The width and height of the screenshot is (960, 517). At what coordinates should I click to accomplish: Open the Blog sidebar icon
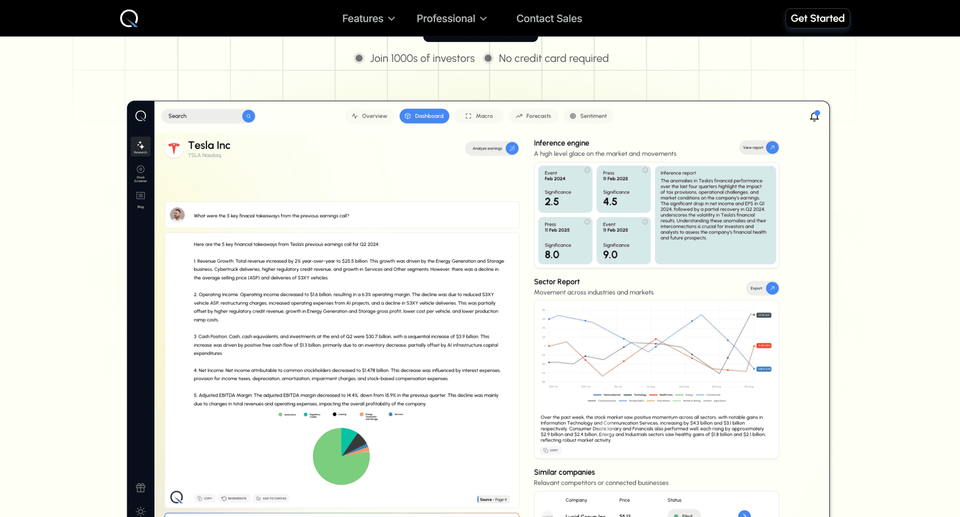140,198
